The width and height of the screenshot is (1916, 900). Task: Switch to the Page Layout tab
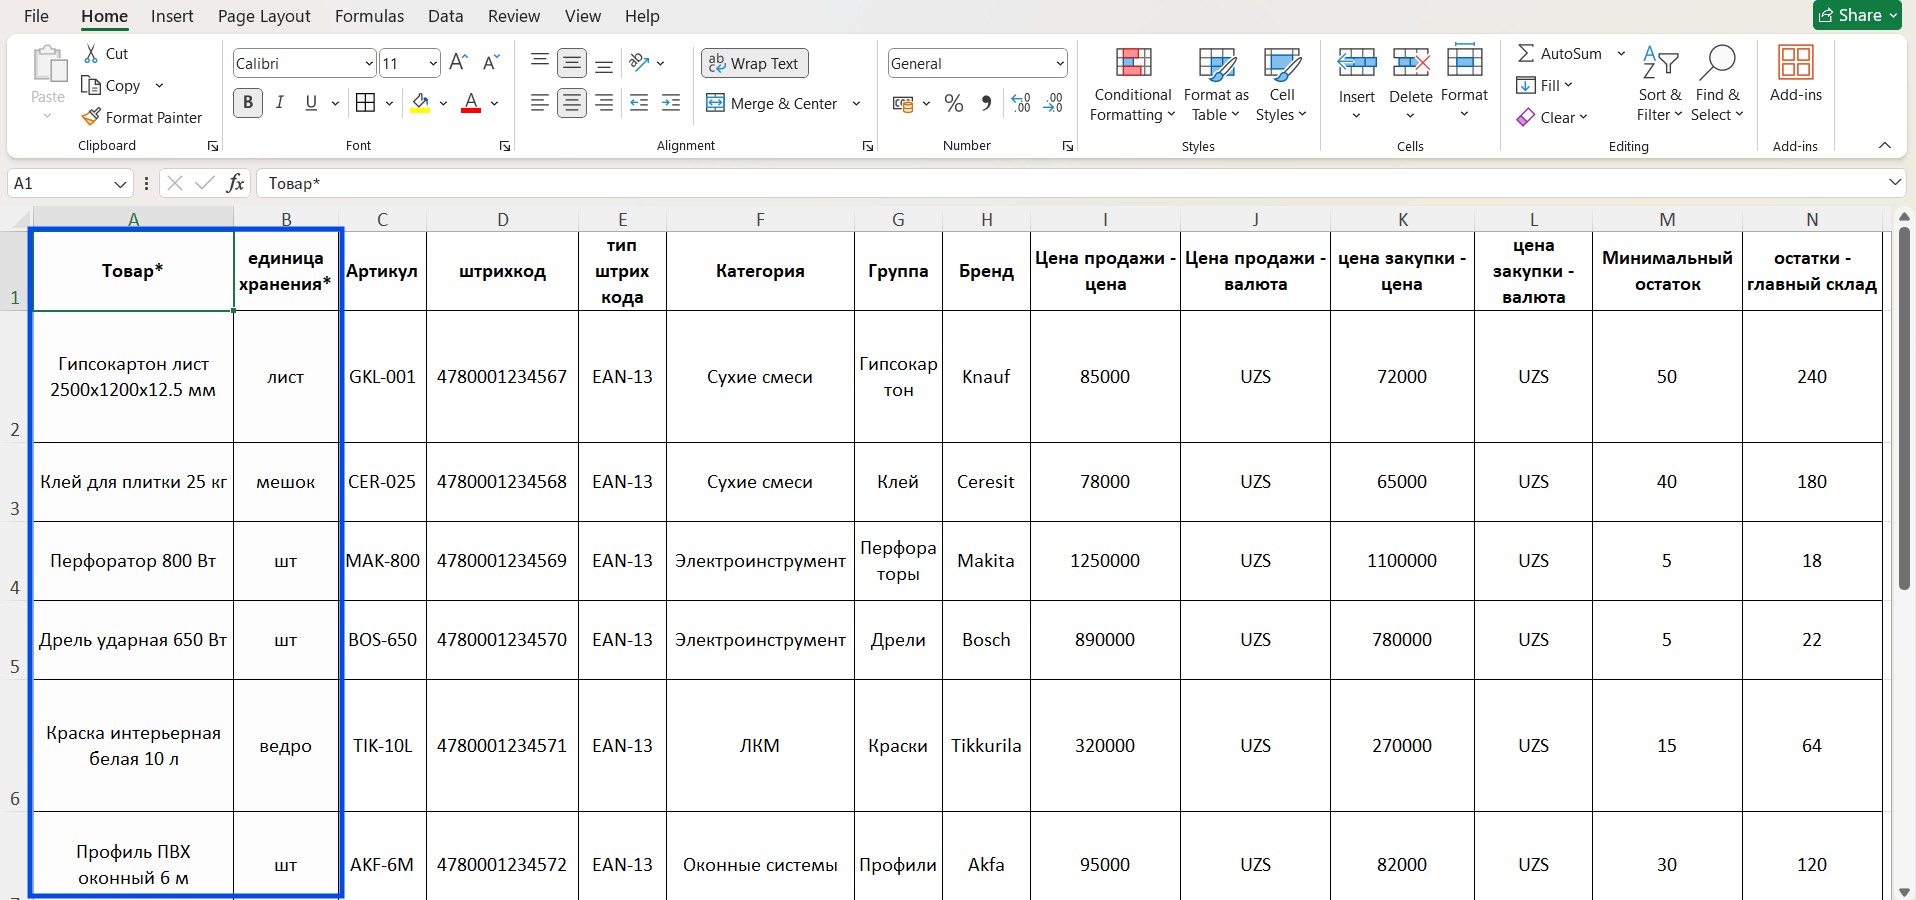[x=264, y=16]
